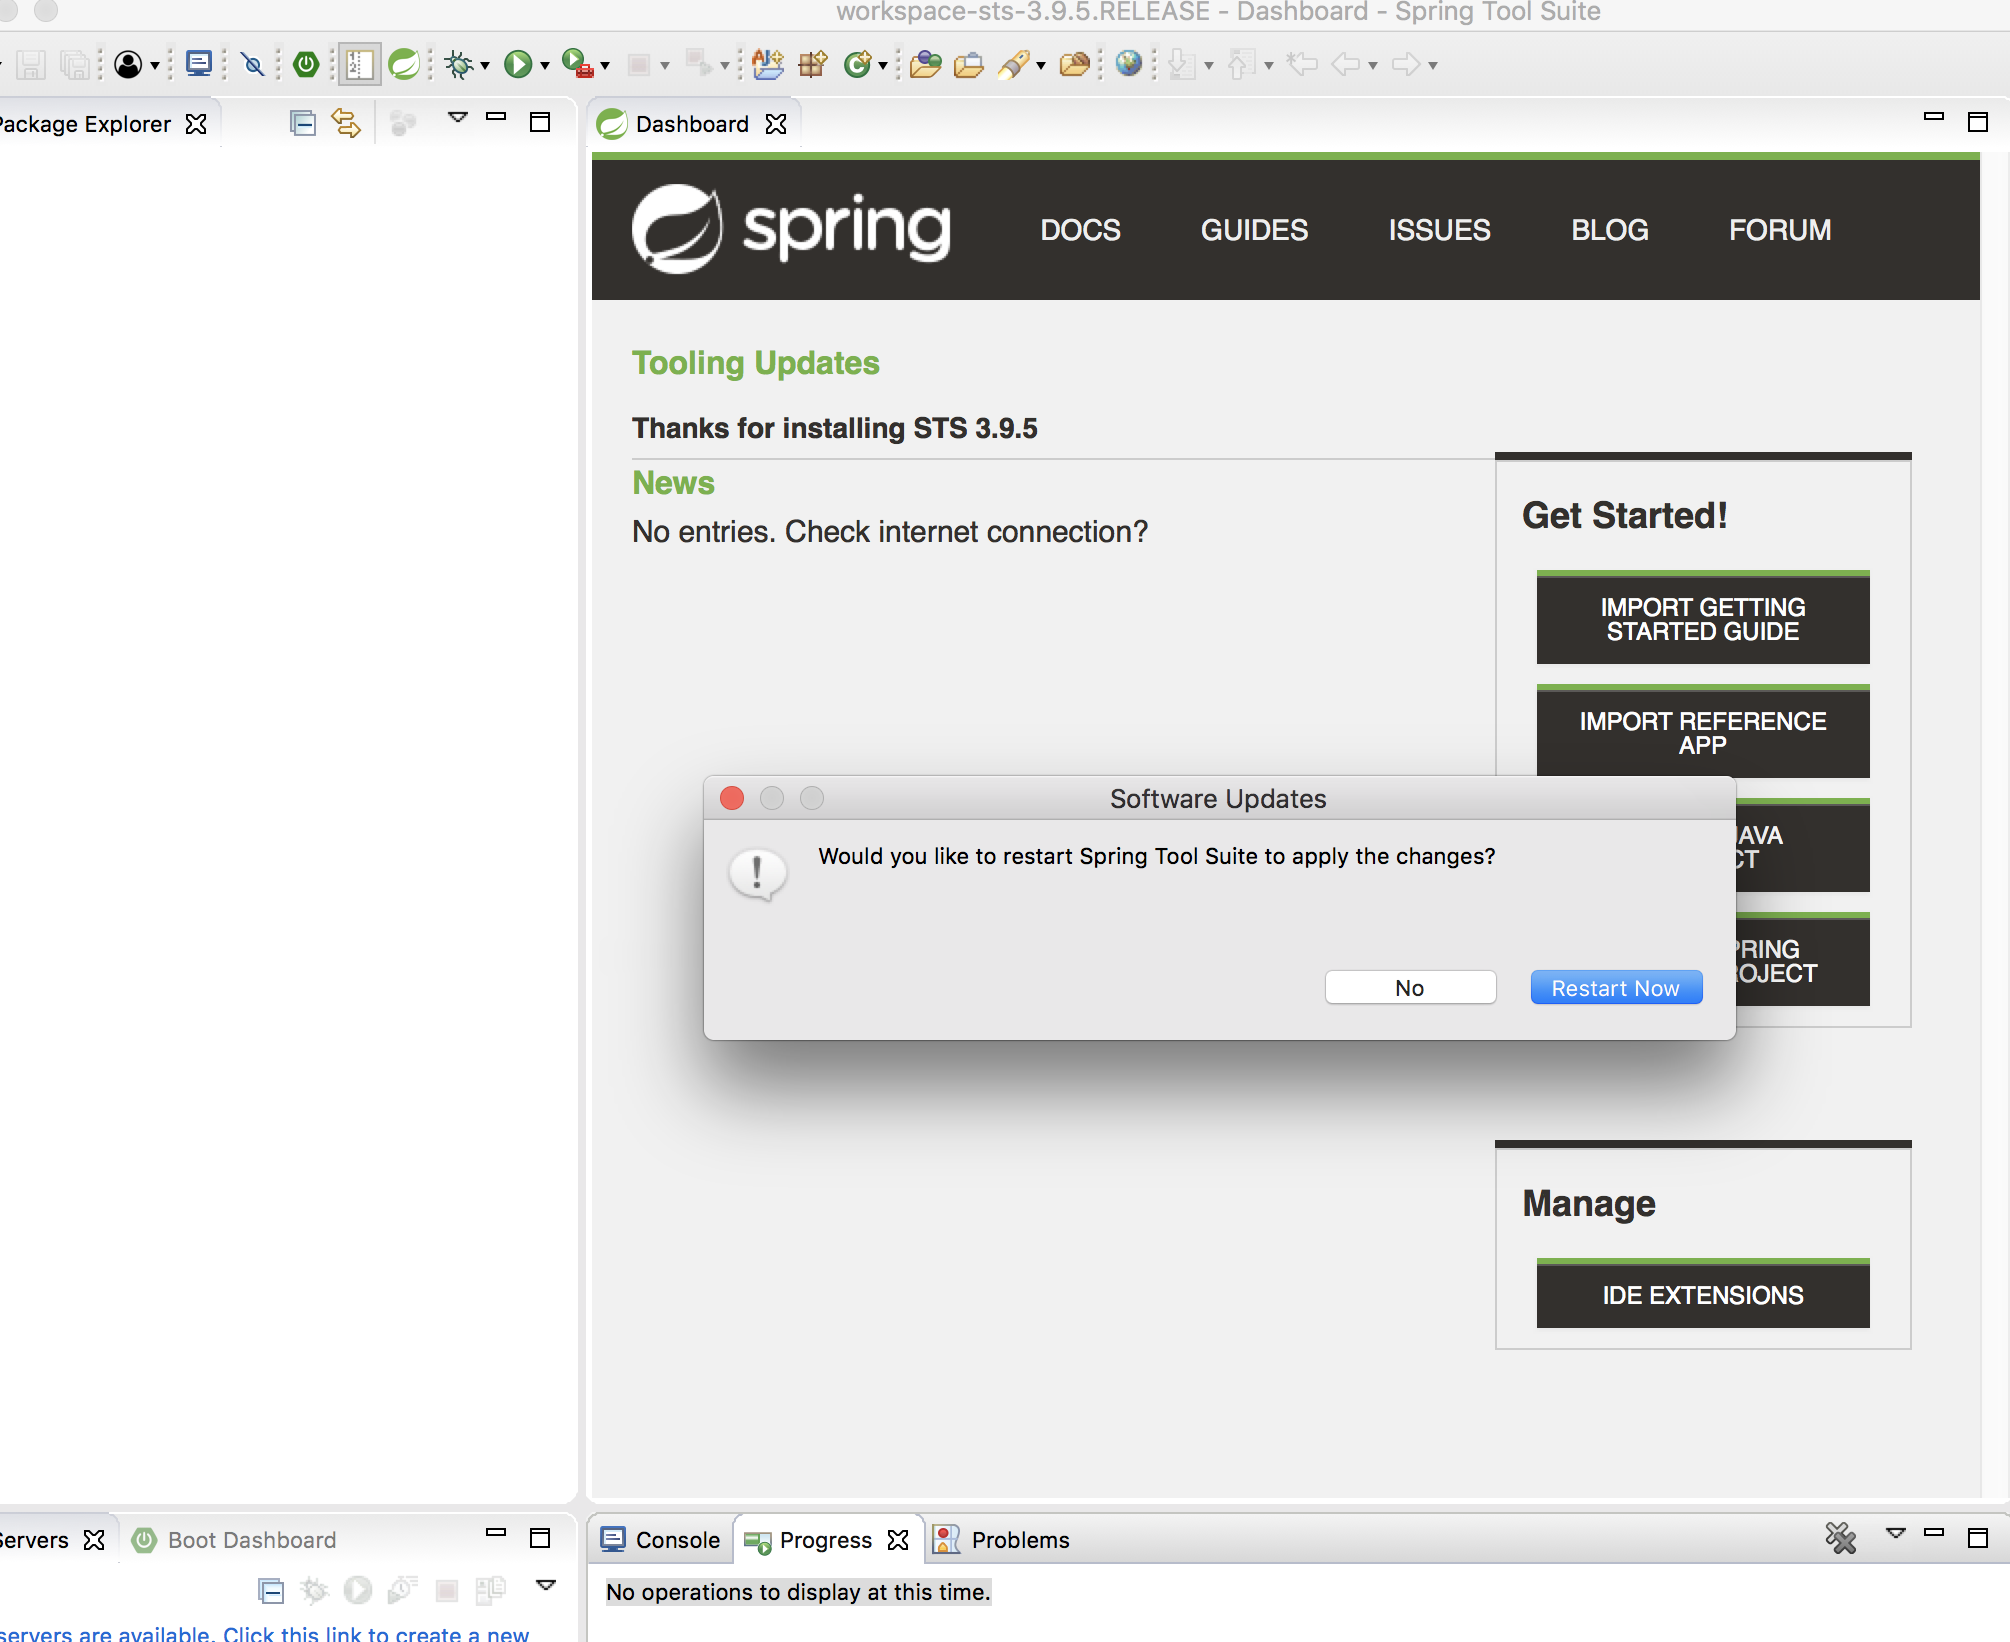Open the ISSUES link
Screen dimensions: 2010x1642
pyautogui.click(x=1439, y=230)
